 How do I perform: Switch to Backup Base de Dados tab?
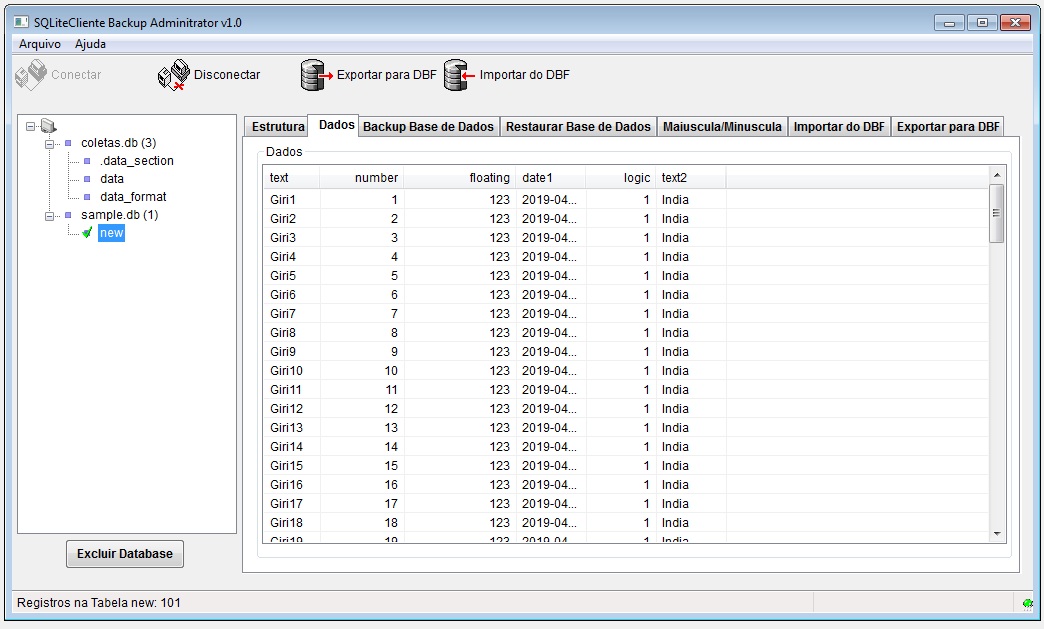428,127
